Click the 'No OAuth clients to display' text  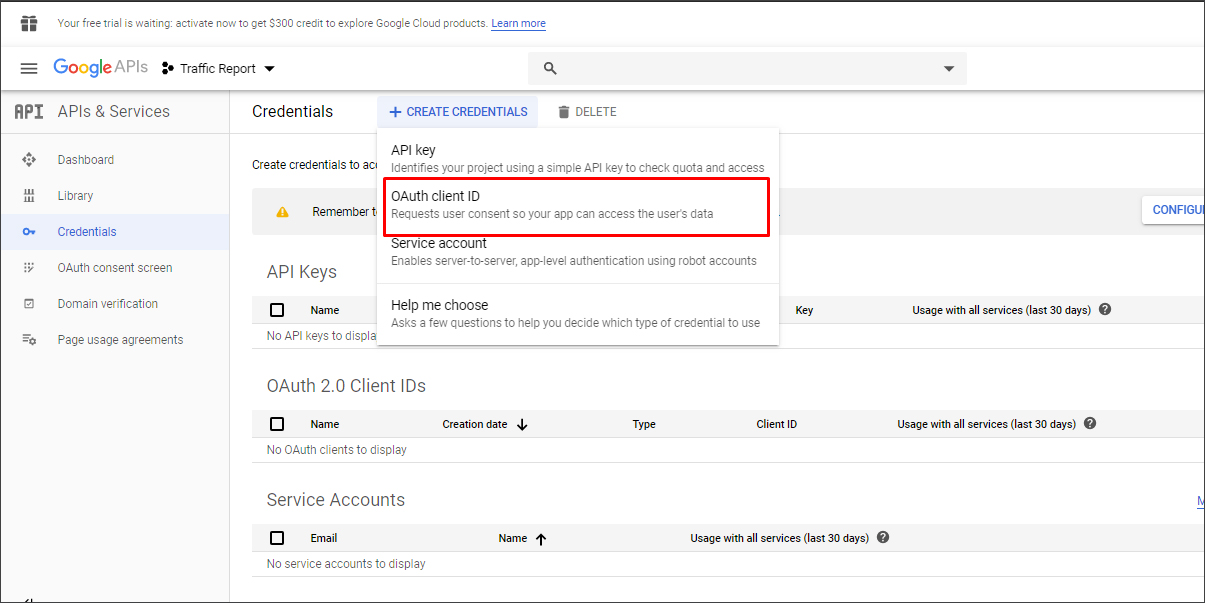coord(337,450)
